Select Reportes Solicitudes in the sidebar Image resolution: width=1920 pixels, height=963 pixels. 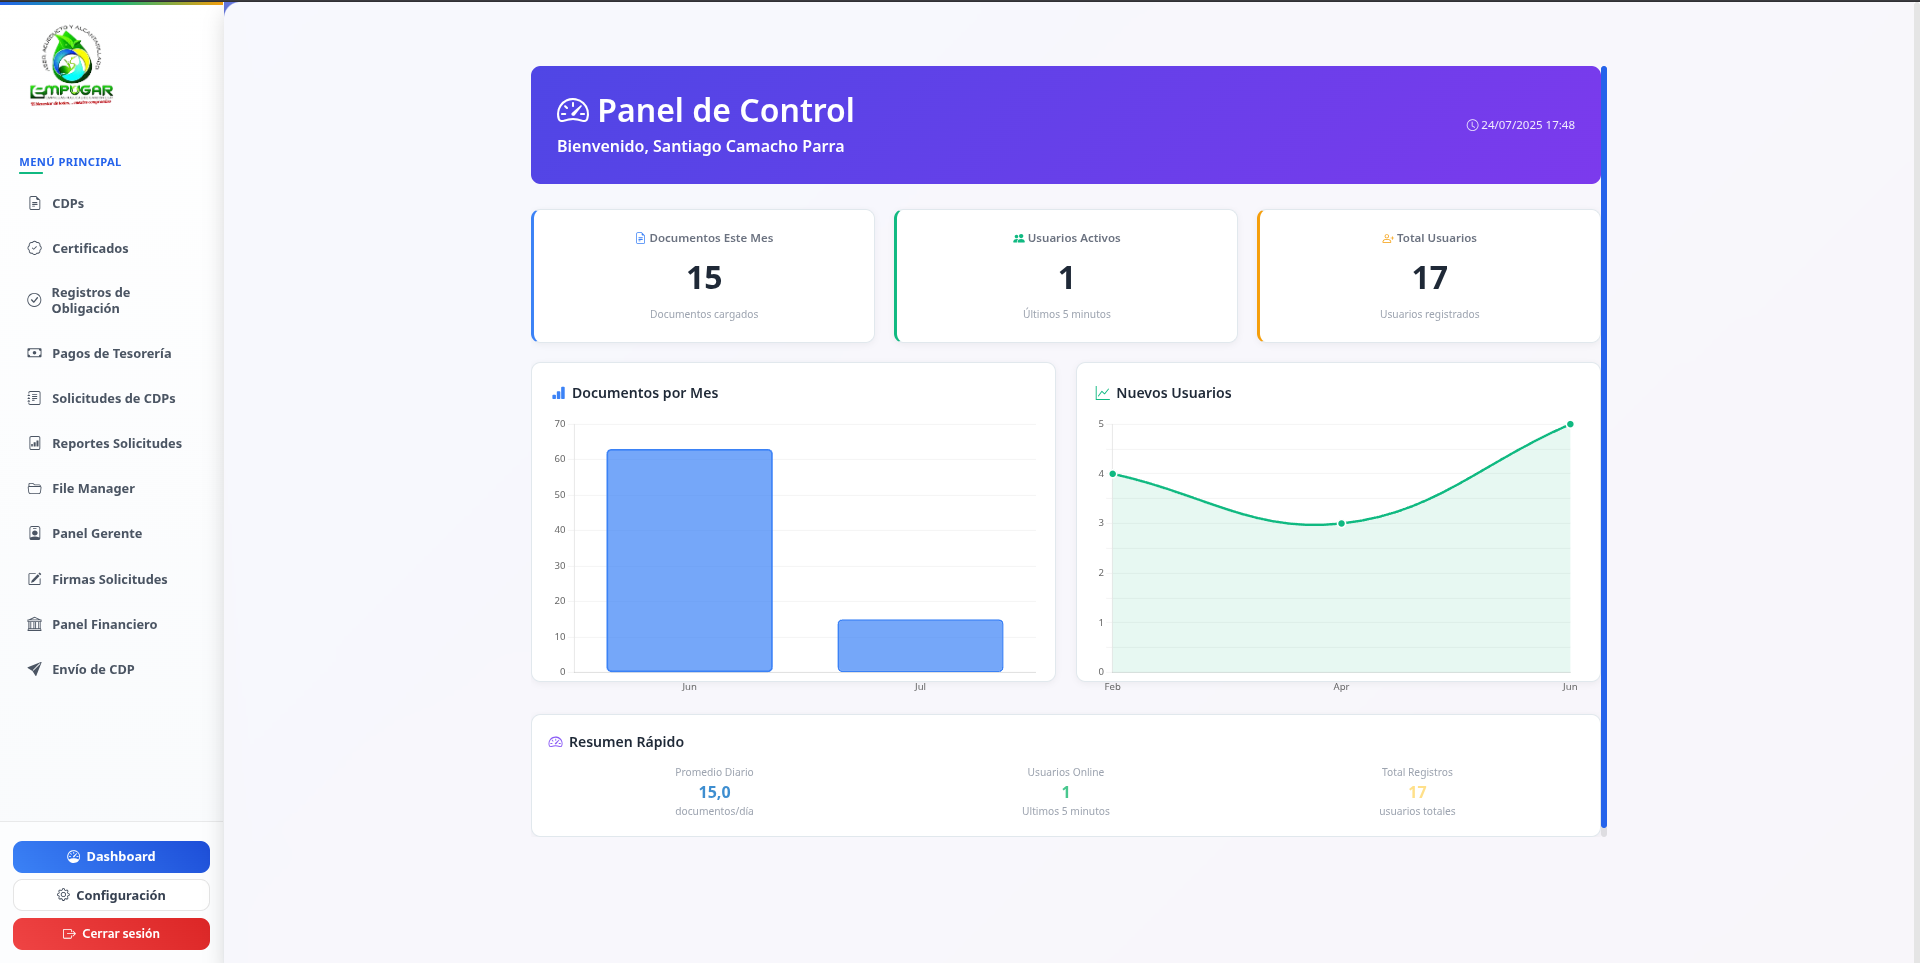112,443
